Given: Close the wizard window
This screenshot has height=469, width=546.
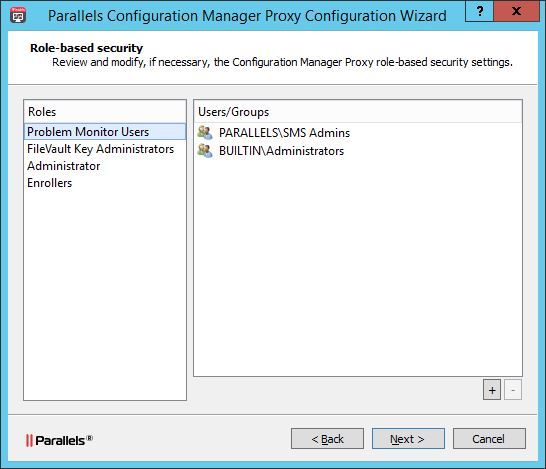Looking at the screenshot, I should pyautogui.click(x=516, y=11).
